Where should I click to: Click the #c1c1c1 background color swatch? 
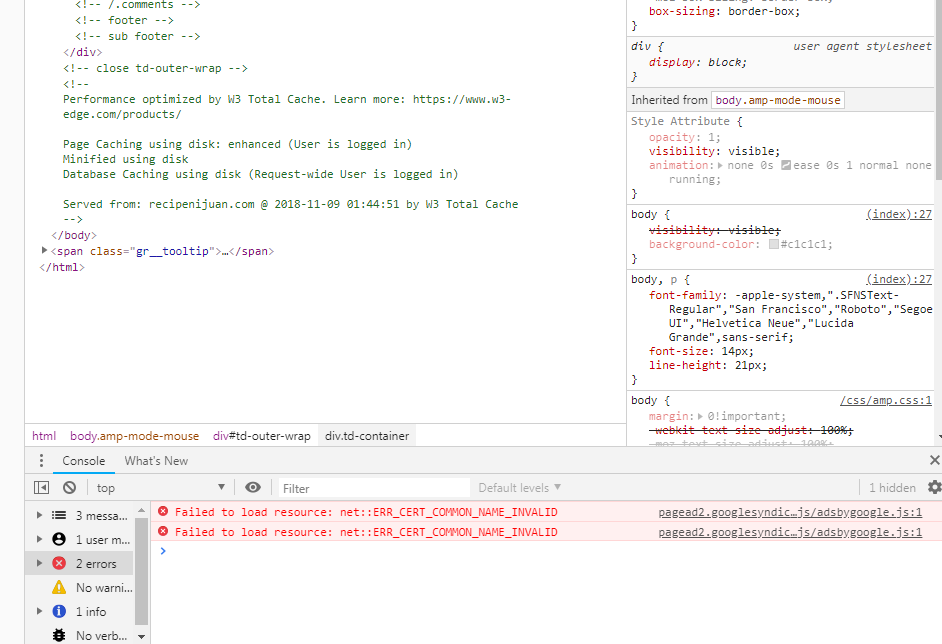click(774, 244)
